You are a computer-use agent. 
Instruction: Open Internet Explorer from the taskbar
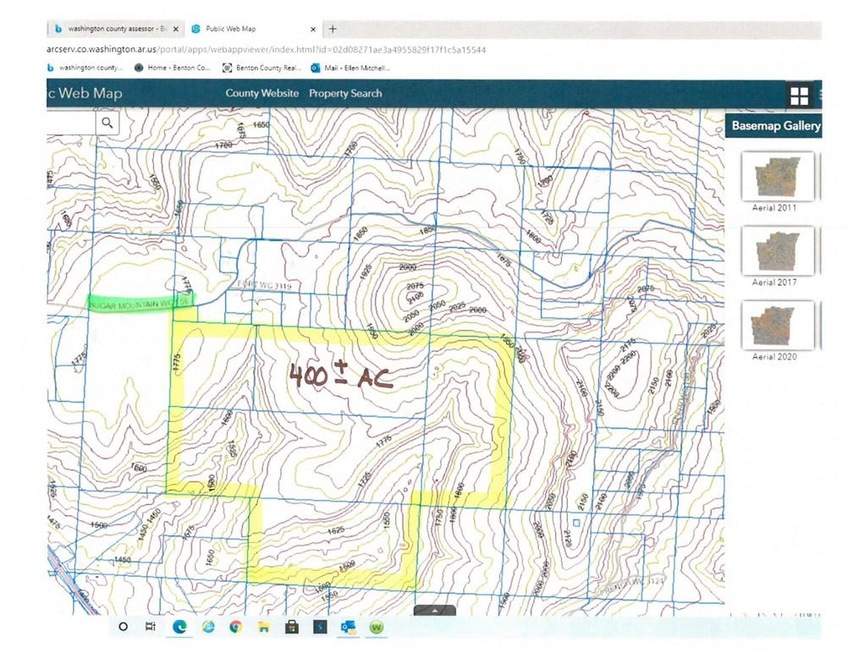(x=208, y=627)
